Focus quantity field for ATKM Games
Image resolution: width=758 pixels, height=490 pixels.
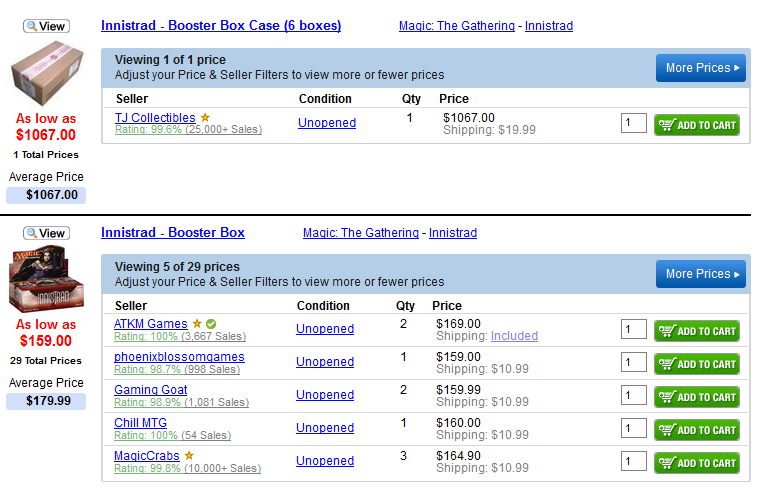click(634, 329)
